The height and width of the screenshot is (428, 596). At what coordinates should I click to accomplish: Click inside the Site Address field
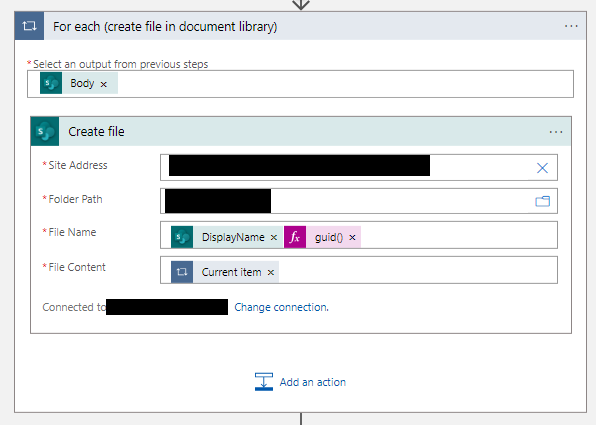click(359, 167)
